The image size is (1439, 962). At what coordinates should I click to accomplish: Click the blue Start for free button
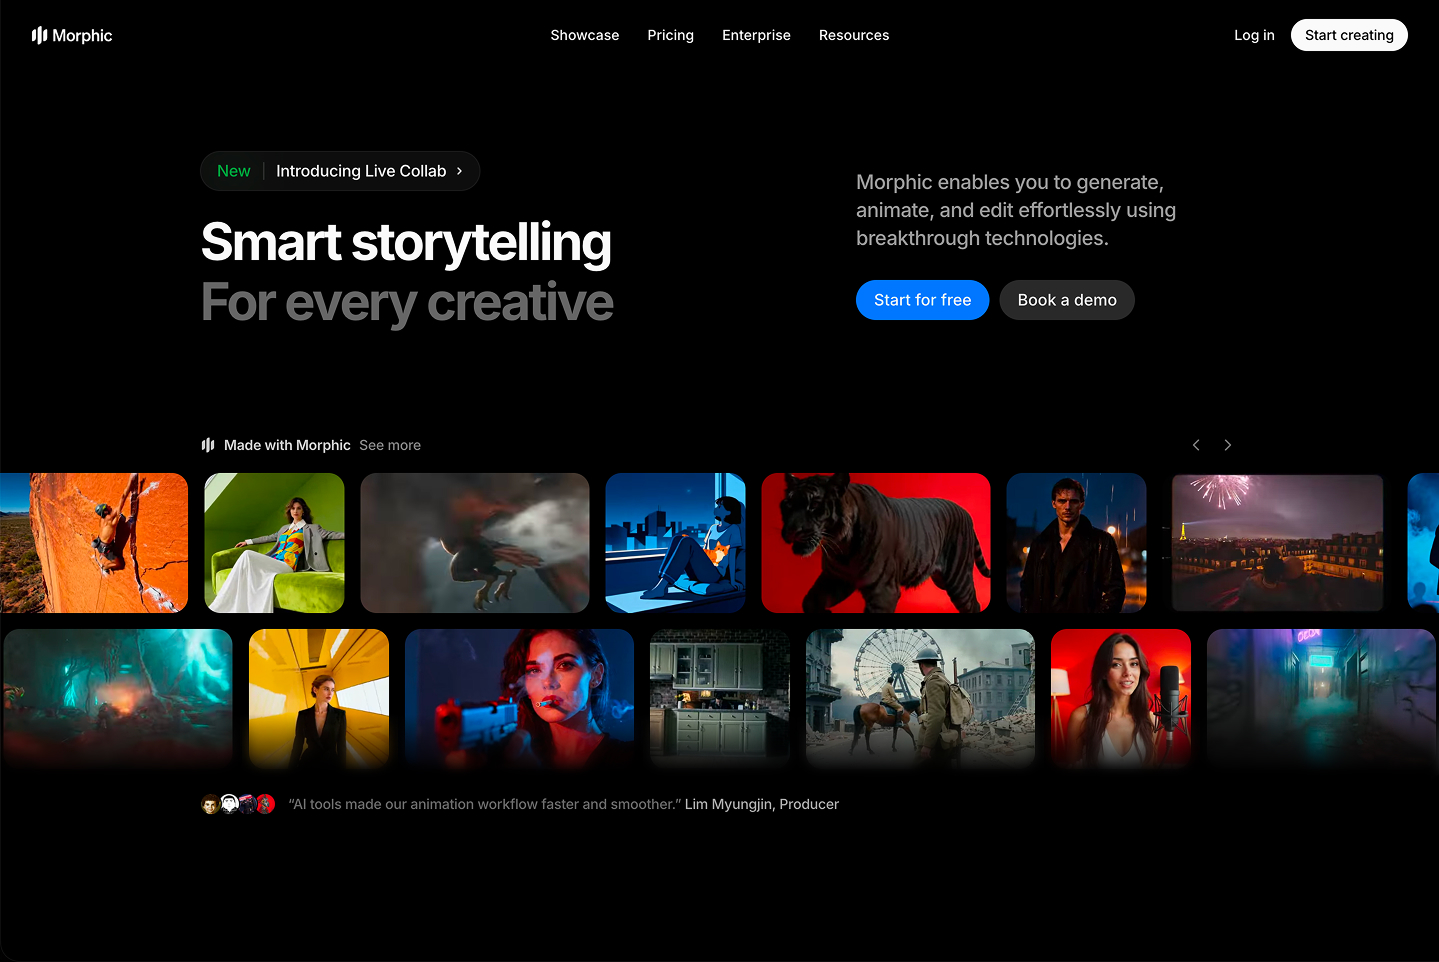tap(922, 300)
